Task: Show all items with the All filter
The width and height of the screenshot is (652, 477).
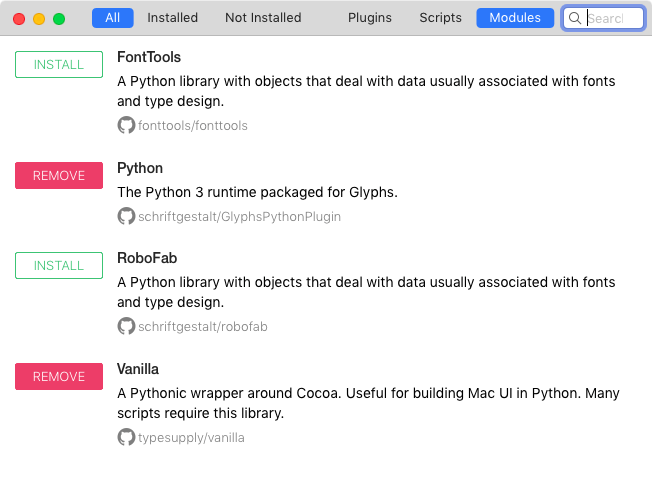Action: (112, 18)
